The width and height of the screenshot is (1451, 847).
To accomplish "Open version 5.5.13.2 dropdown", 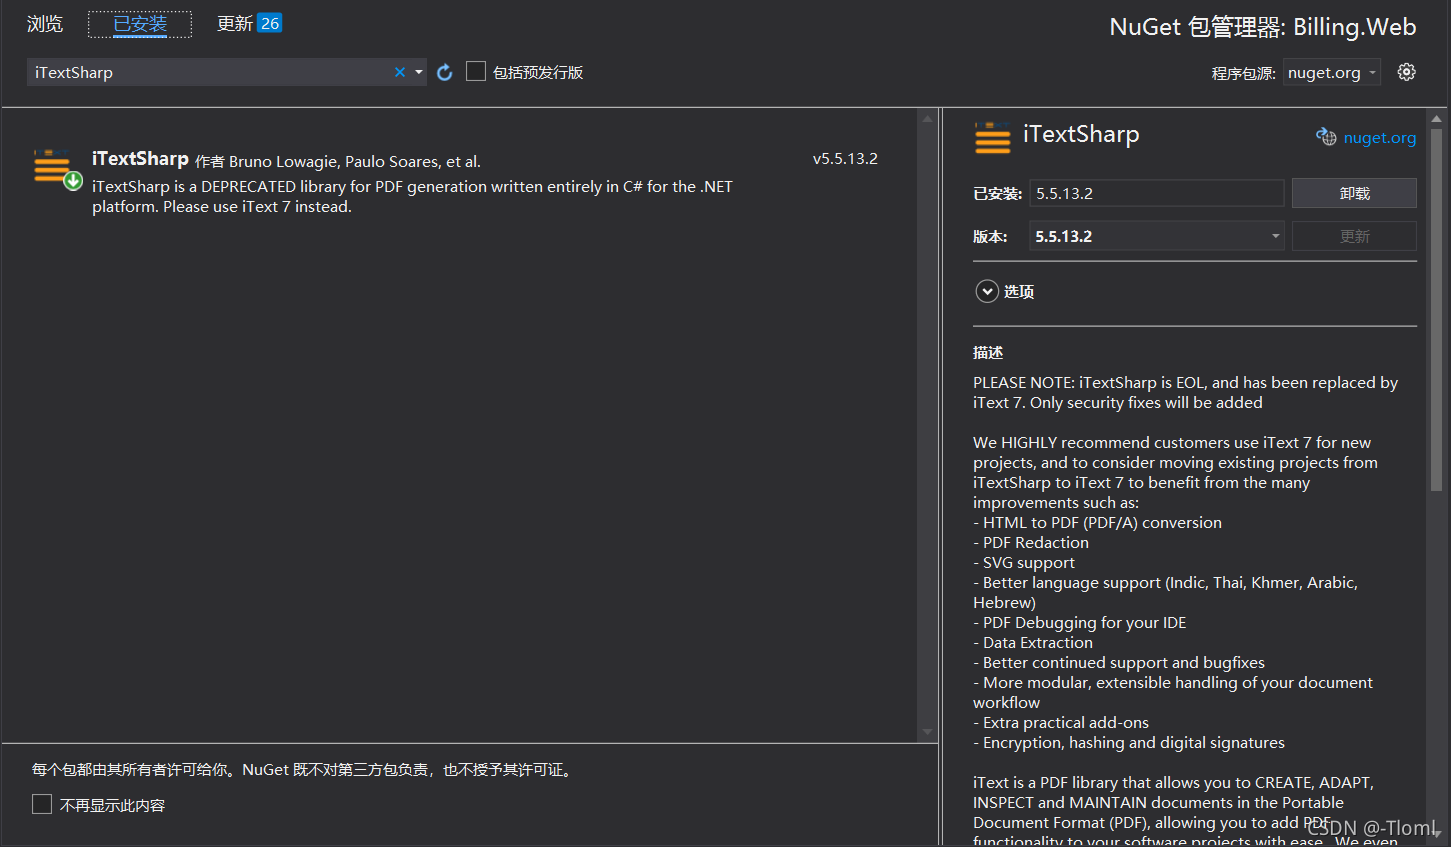I will tap(1157, 236).
